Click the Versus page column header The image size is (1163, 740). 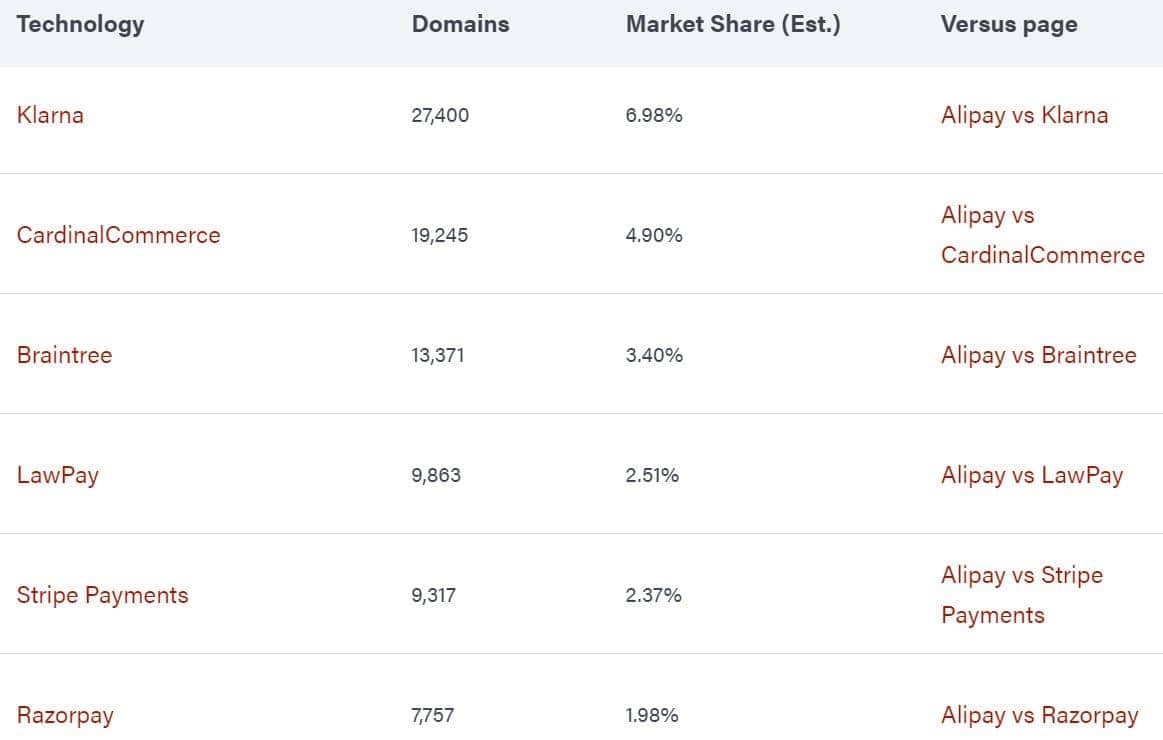point(1008,24)
